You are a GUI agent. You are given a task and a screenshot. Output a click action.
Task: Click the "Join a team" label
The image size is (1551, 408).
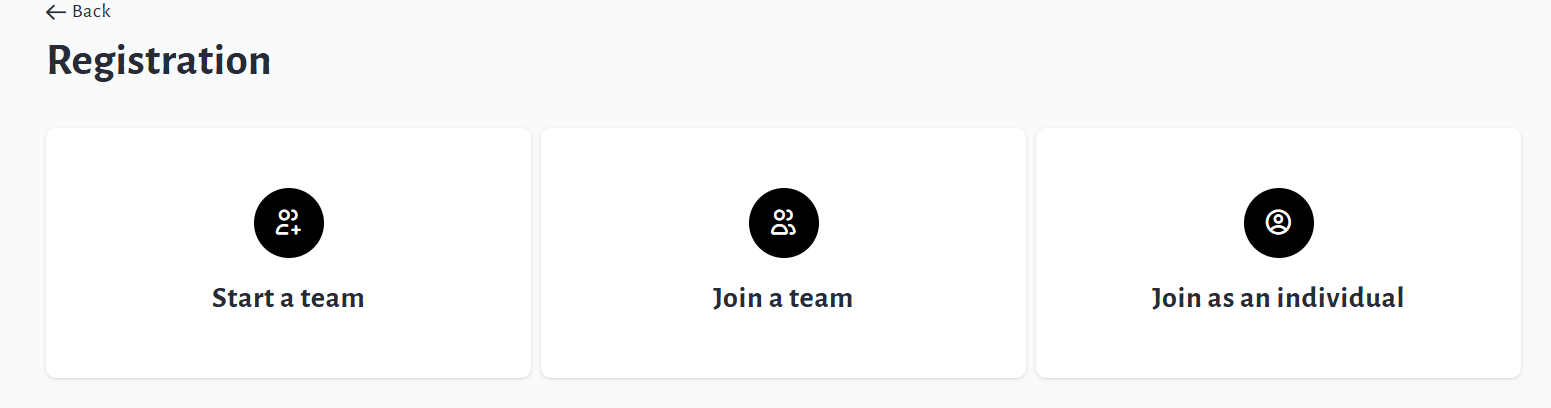click(783, 298)
